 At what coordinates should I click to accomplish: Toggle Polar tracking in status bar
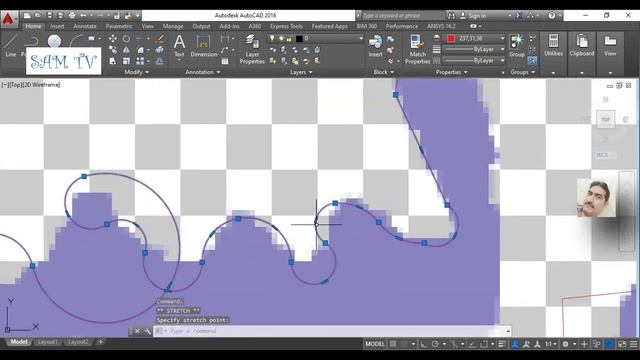click(435, 344)
